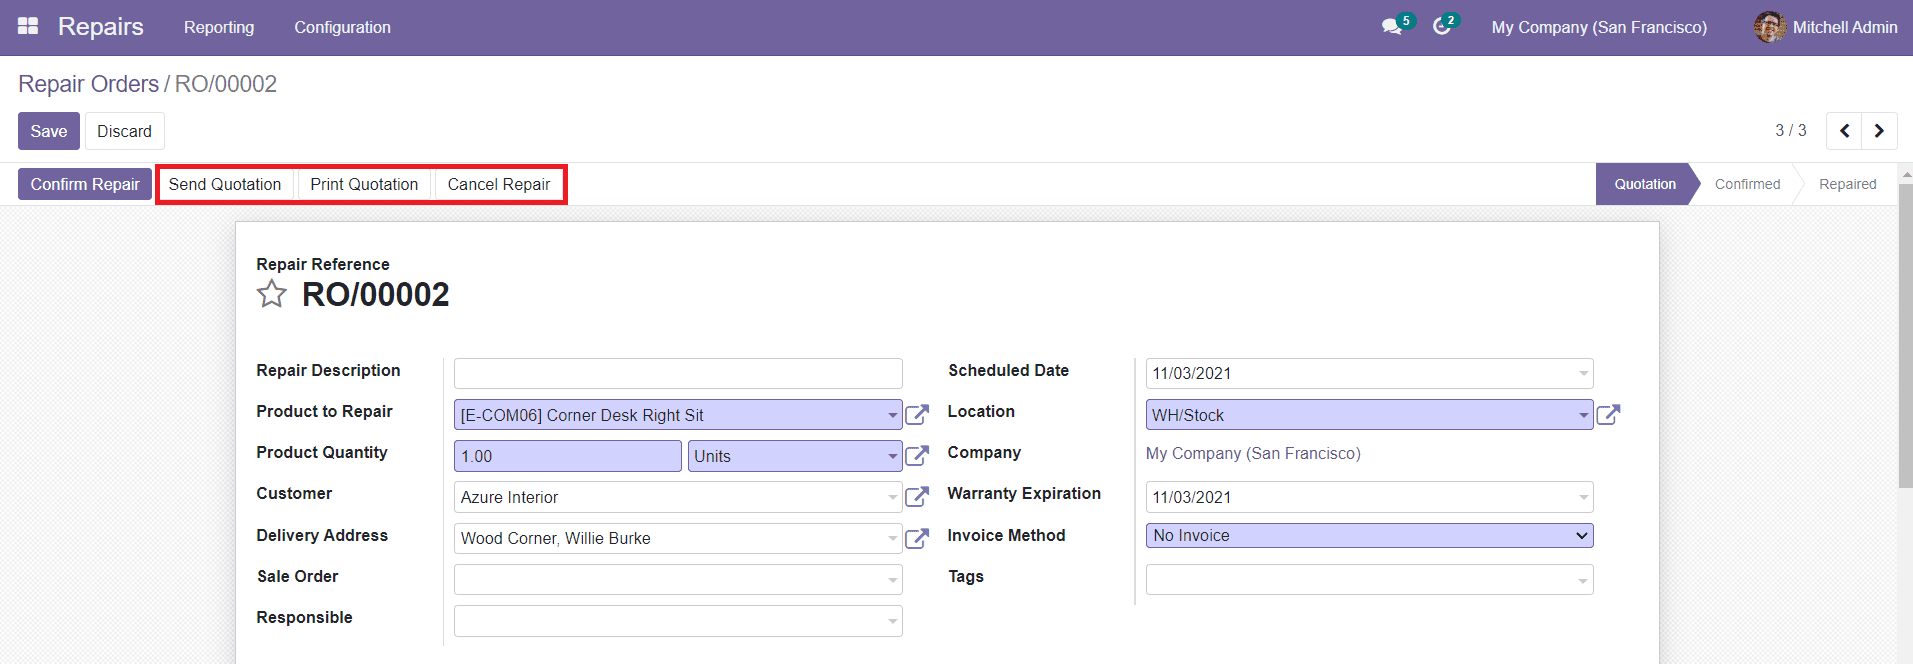Image resolution: width=1913 pixels, height=664 pixels.
Task: Toggle the favorite star for RO/00002
Action: [x=271, y=294]
